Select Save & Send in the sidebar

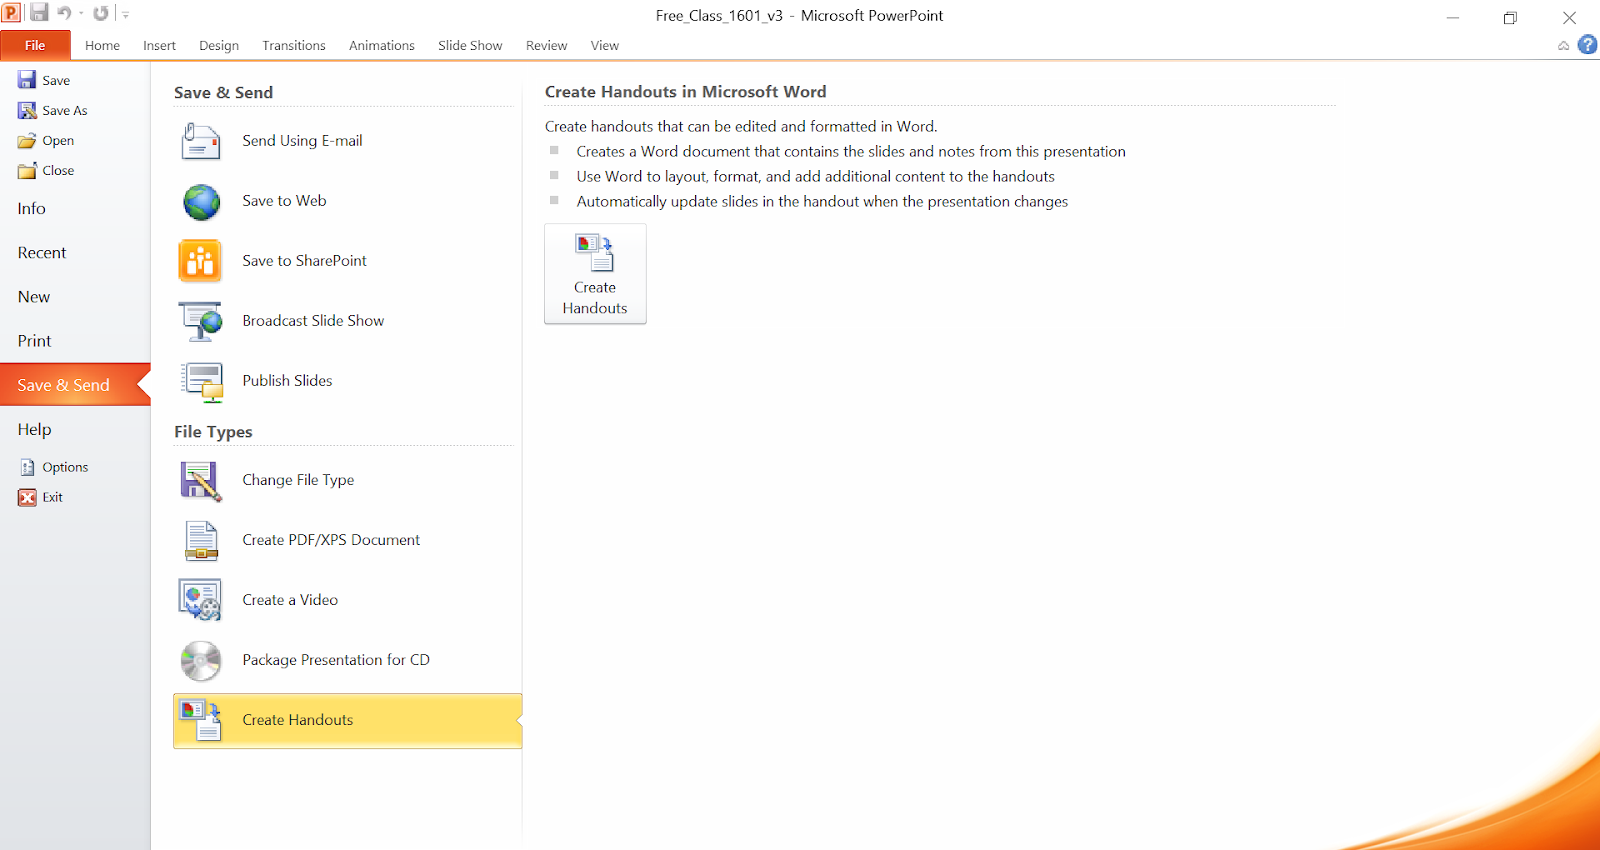tap(75, 385)
